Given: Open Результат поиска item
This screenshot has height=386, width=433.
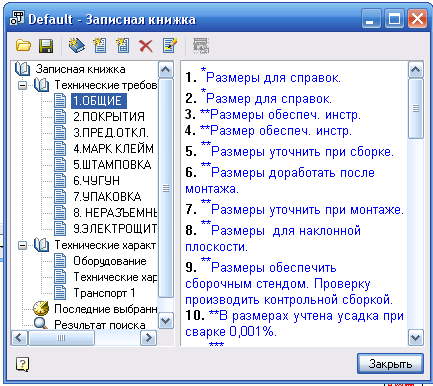Looking at the screenshot, I should (x=100, y=325).
